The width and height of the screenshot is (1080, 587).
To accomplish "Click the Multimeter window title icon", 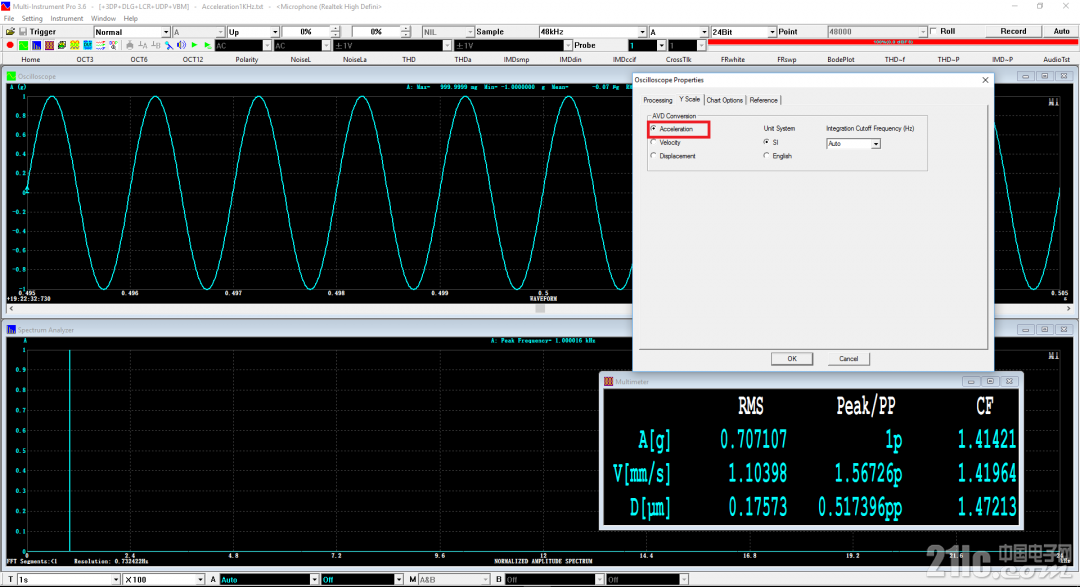I will pyautogui.click(x=608, y=382).
